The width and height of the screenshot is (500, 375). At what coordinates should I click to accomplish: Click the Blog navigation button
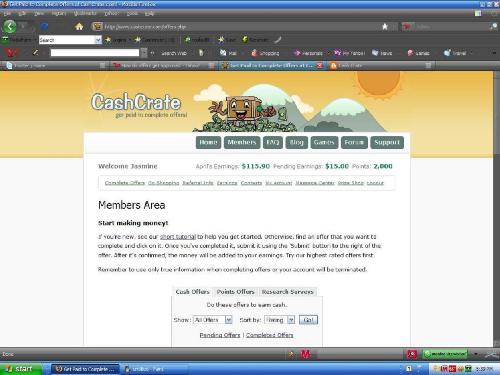click(296, 142)
